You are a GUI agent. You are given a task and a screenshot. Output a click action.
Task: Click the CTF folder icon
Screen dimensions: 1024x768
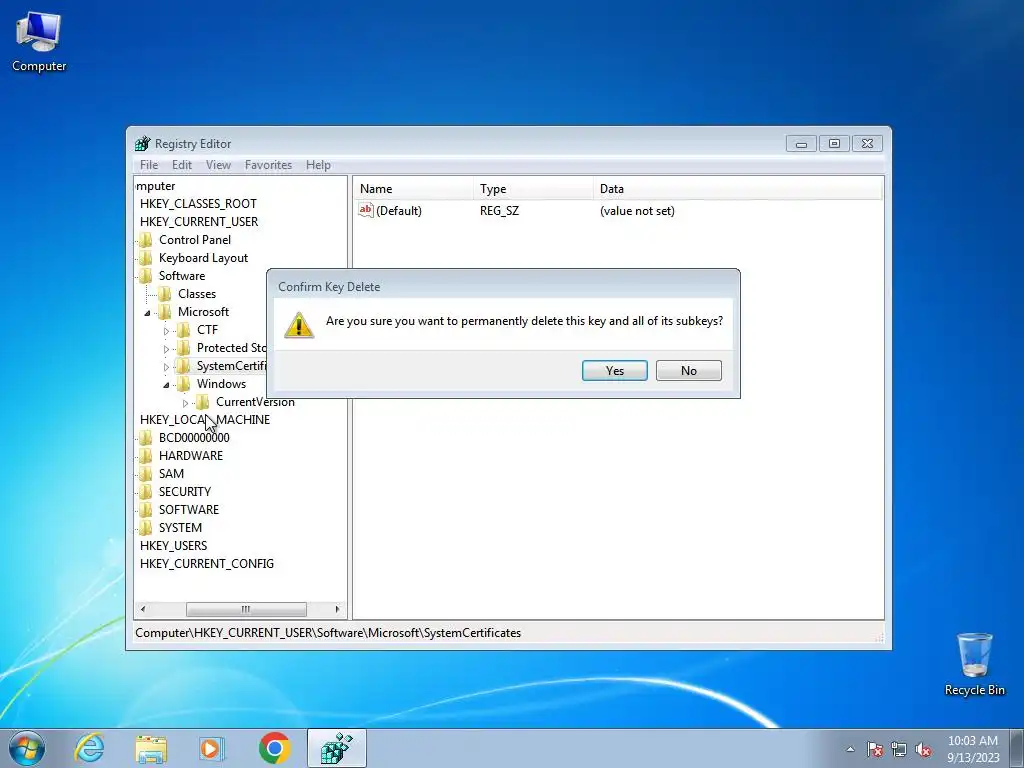pos(184,329)
